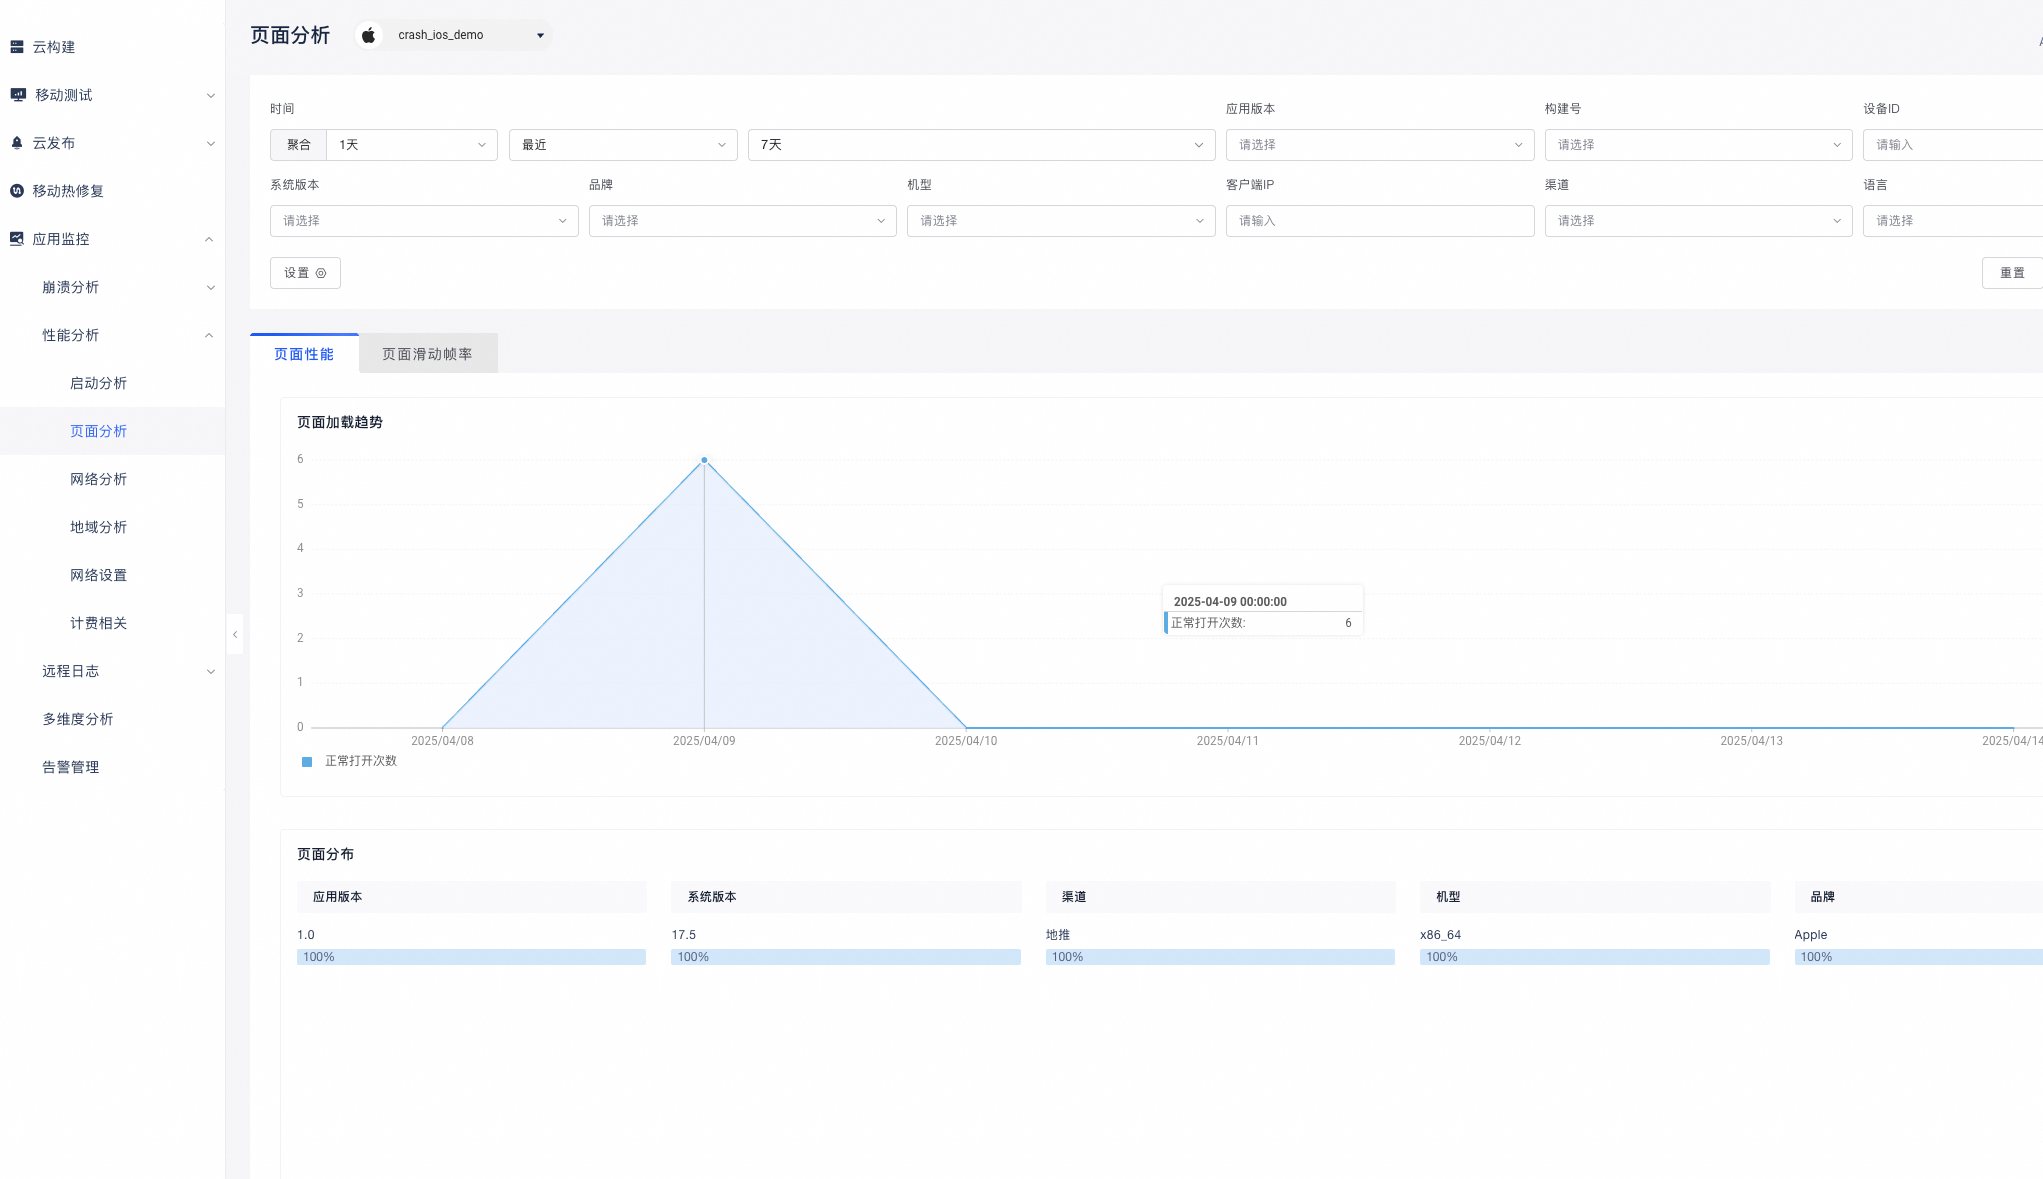Image resolution: width=2043 pixels, height=1179 pixels.
Task: Click the 系统版本 distribution column header
Action: coord(846,897)
